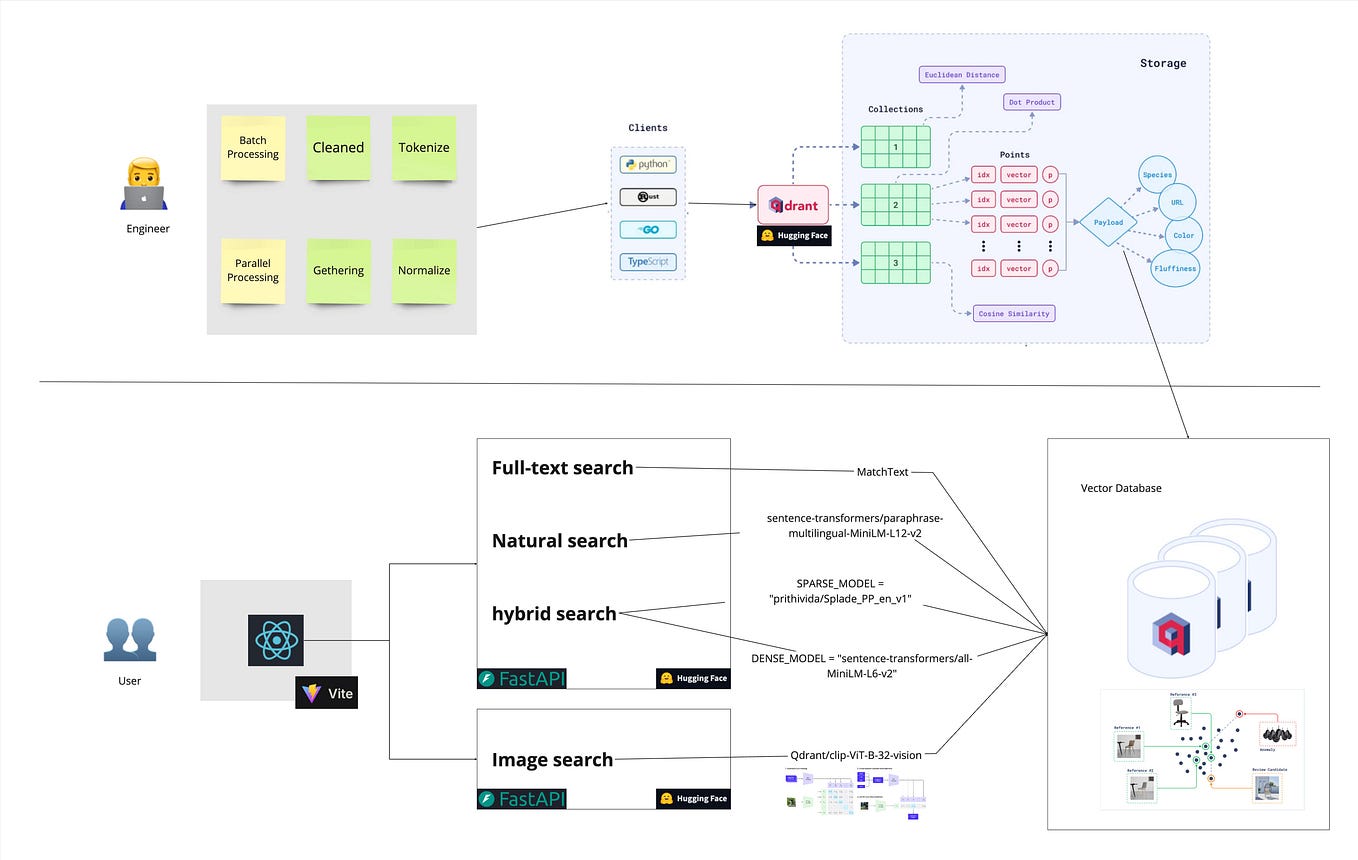Click the TypeScript client logo
The width and height of the screenshot is (1358, 860).
pyautogui.click(x=648, y=261)
